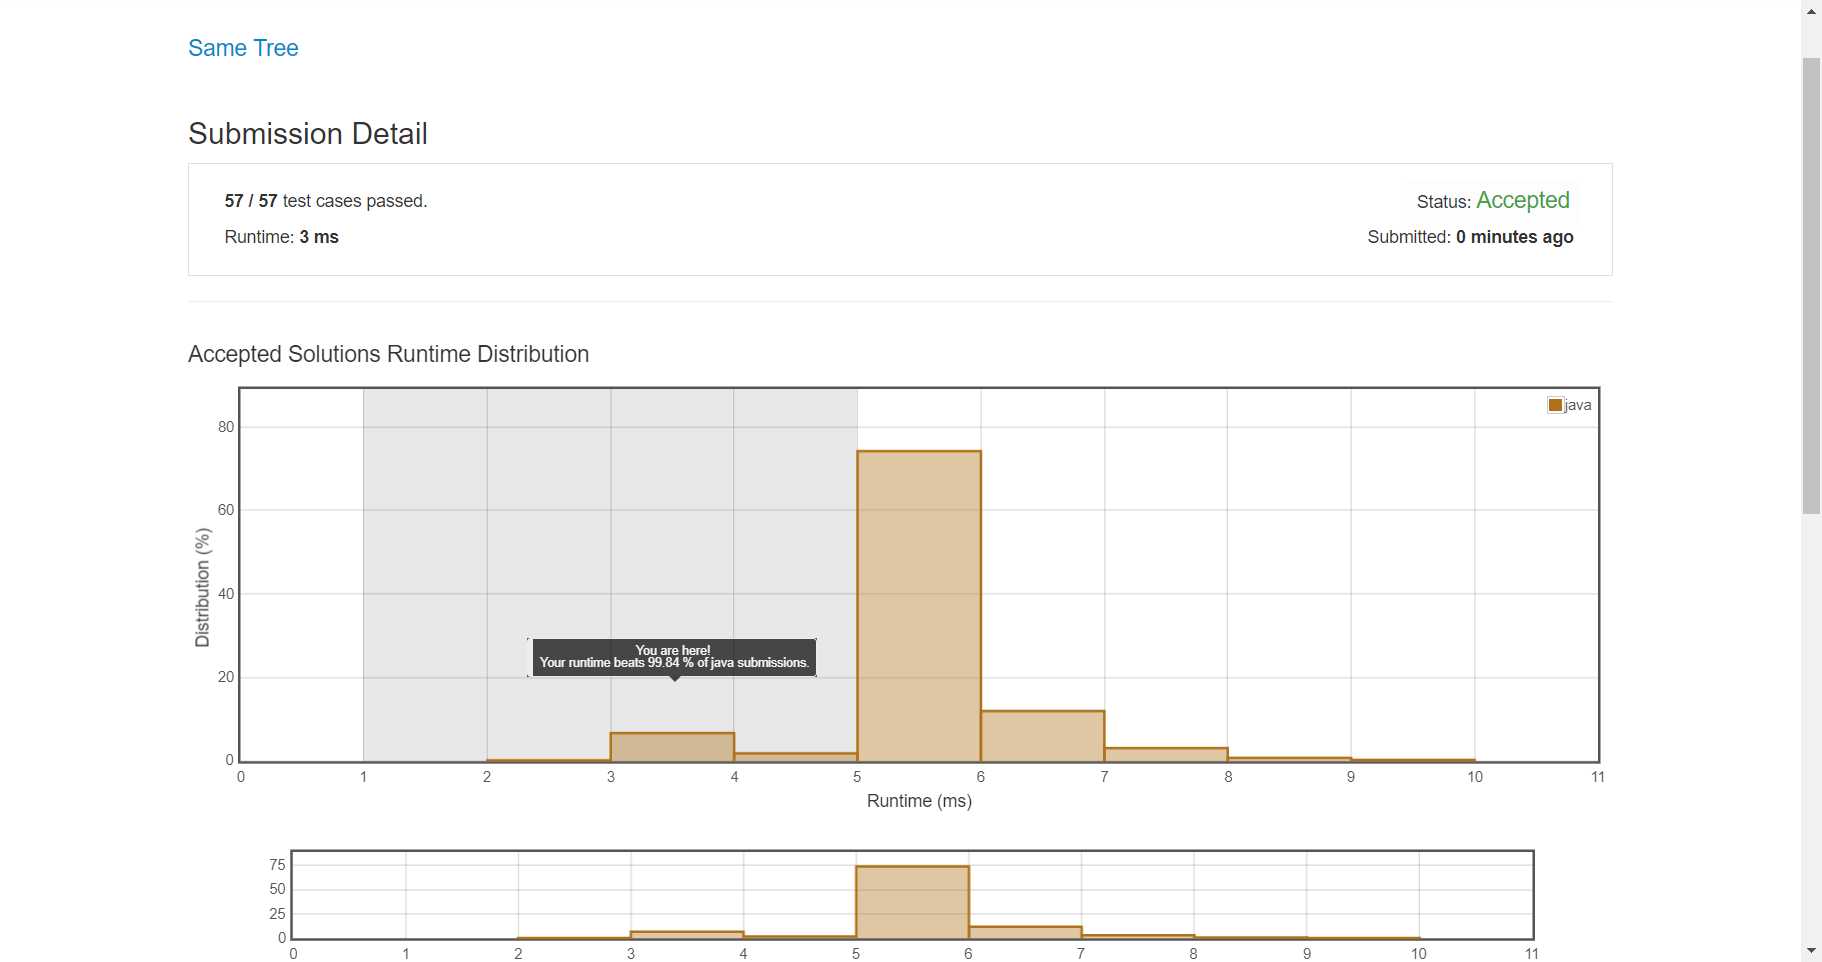Click the 'Distribution (%)' axis label
The image size is (1822, 962).
[x=203, y=588]
